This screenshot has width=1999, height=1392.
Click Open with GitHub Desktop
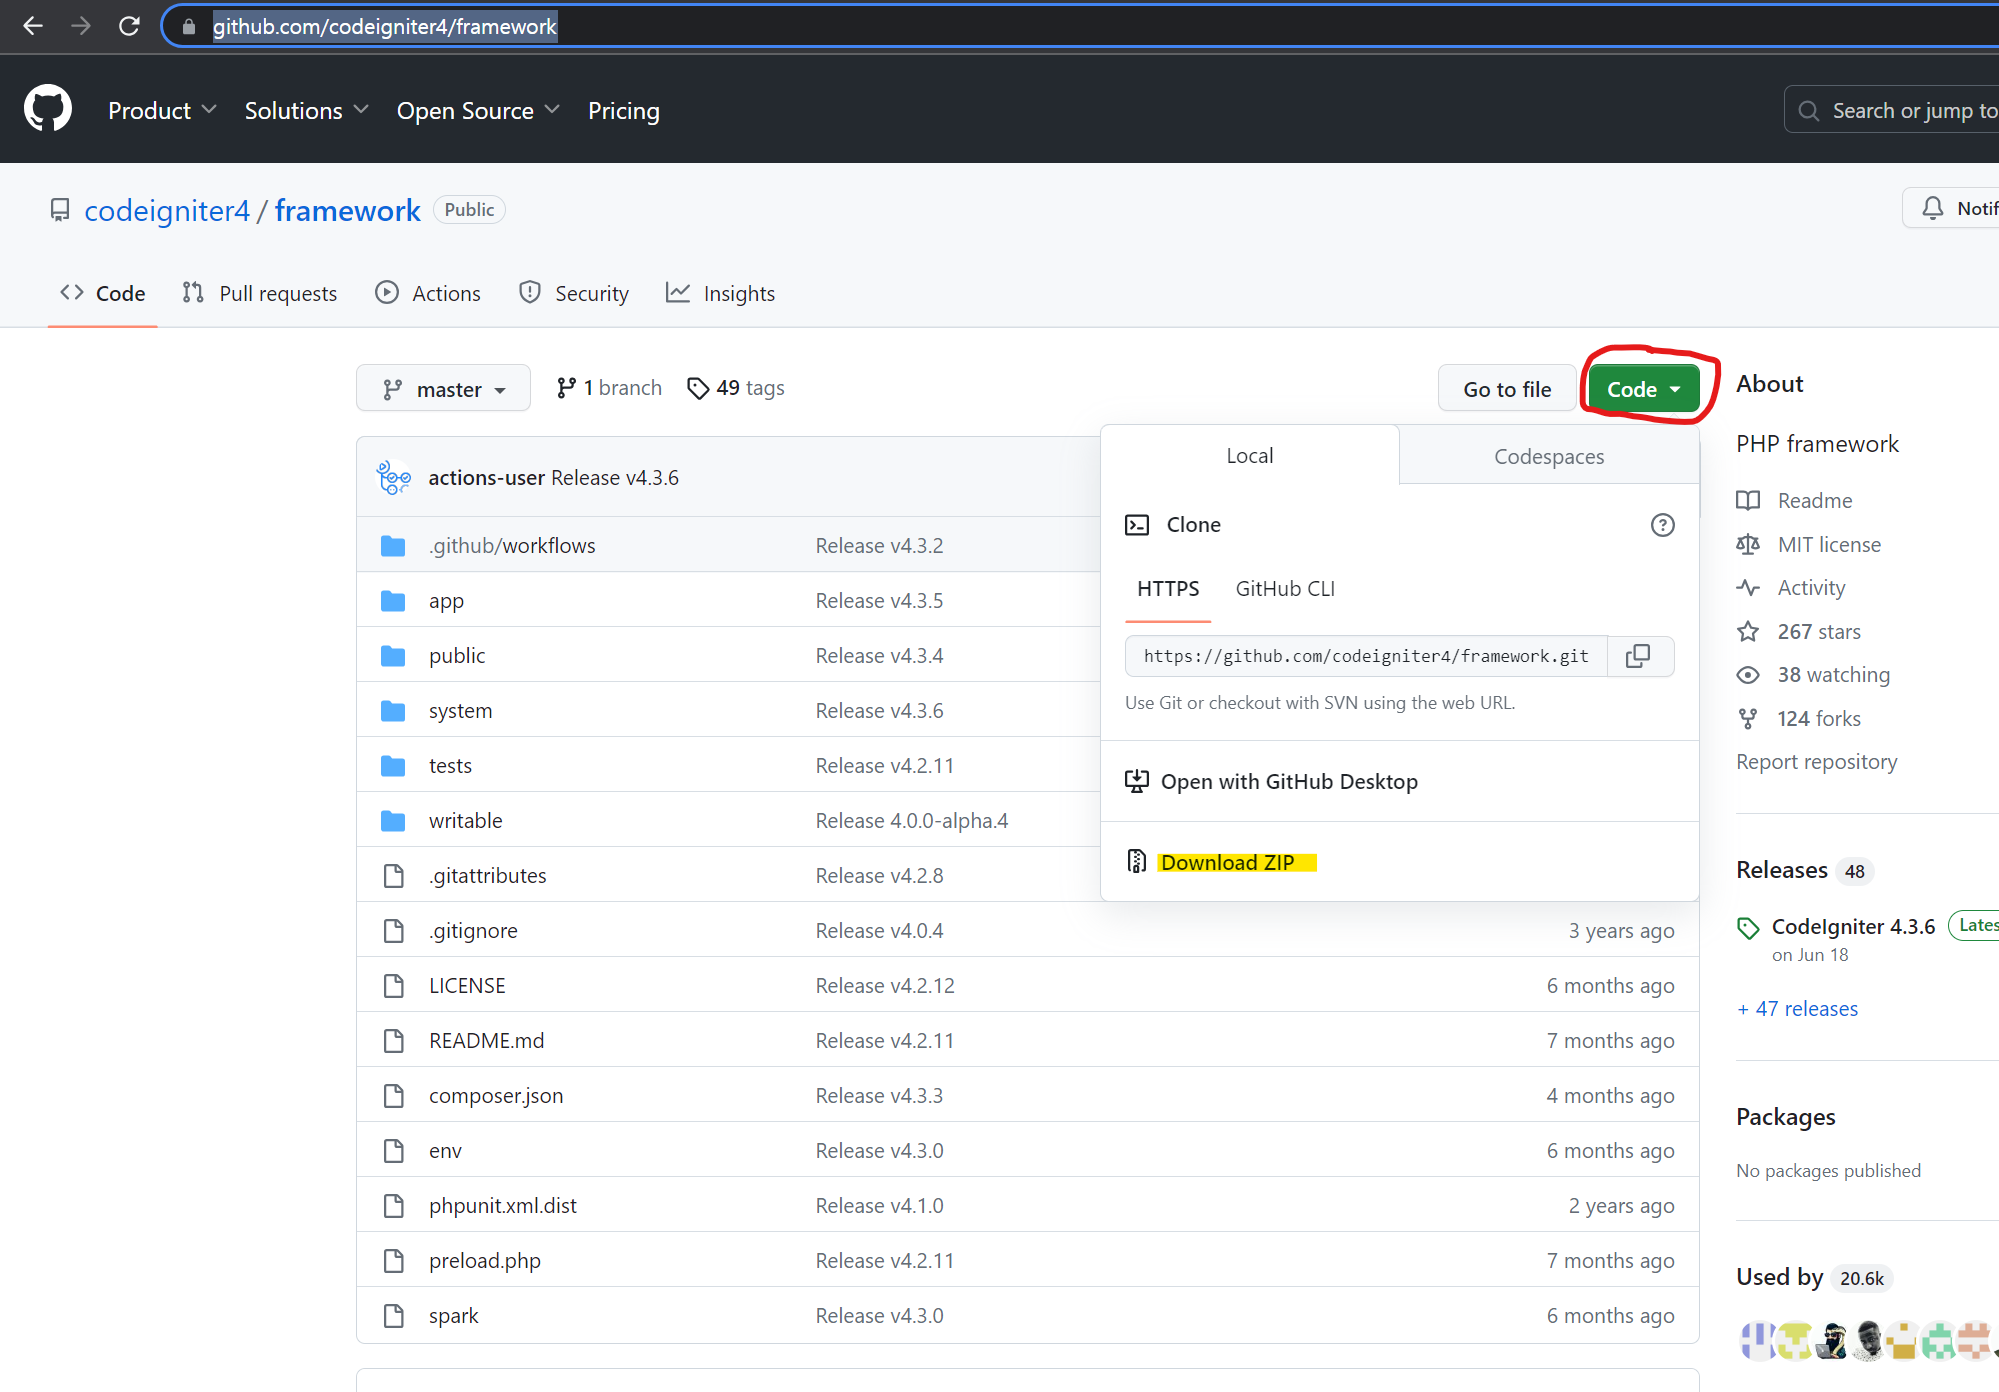tap(1288, 781)
